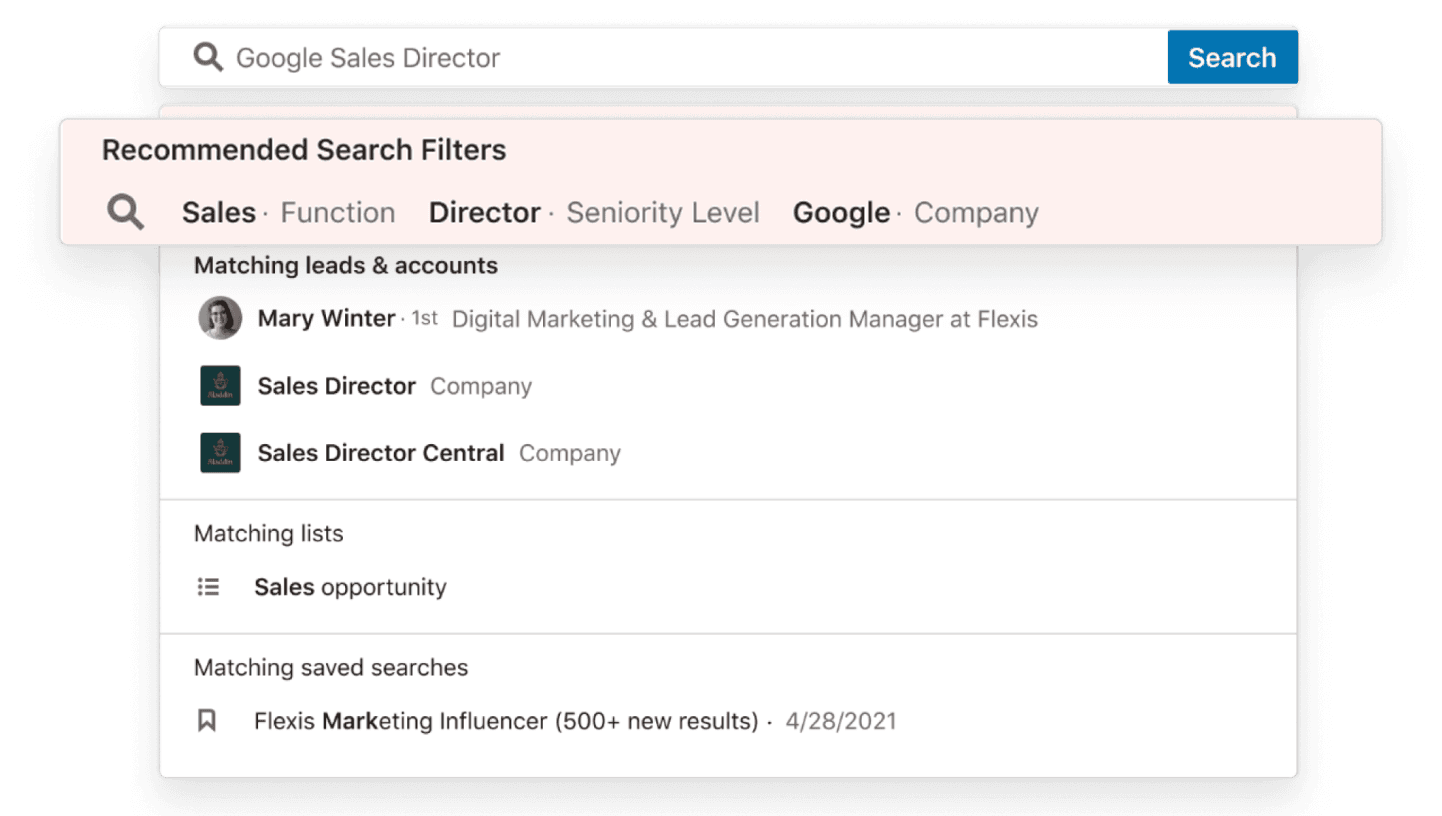Click the Matching leads & accounts heading
Image resolution: width=1442 pixels, height=816 pixels.
click(345, 265)
